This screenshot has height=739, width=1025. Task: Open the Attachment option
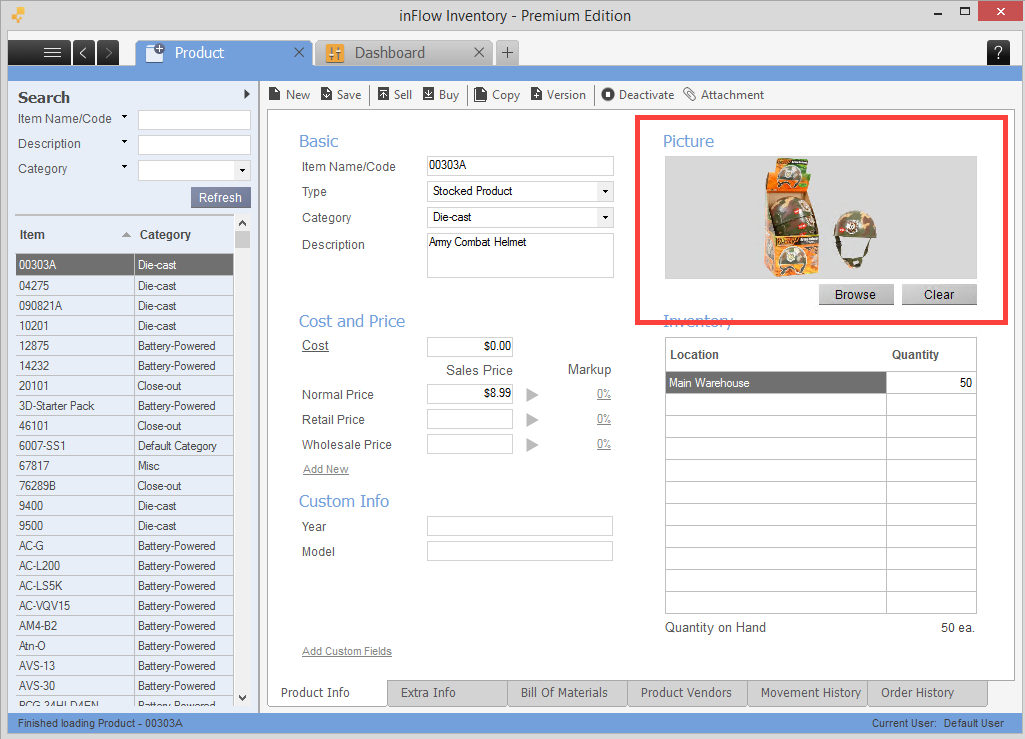724,95
